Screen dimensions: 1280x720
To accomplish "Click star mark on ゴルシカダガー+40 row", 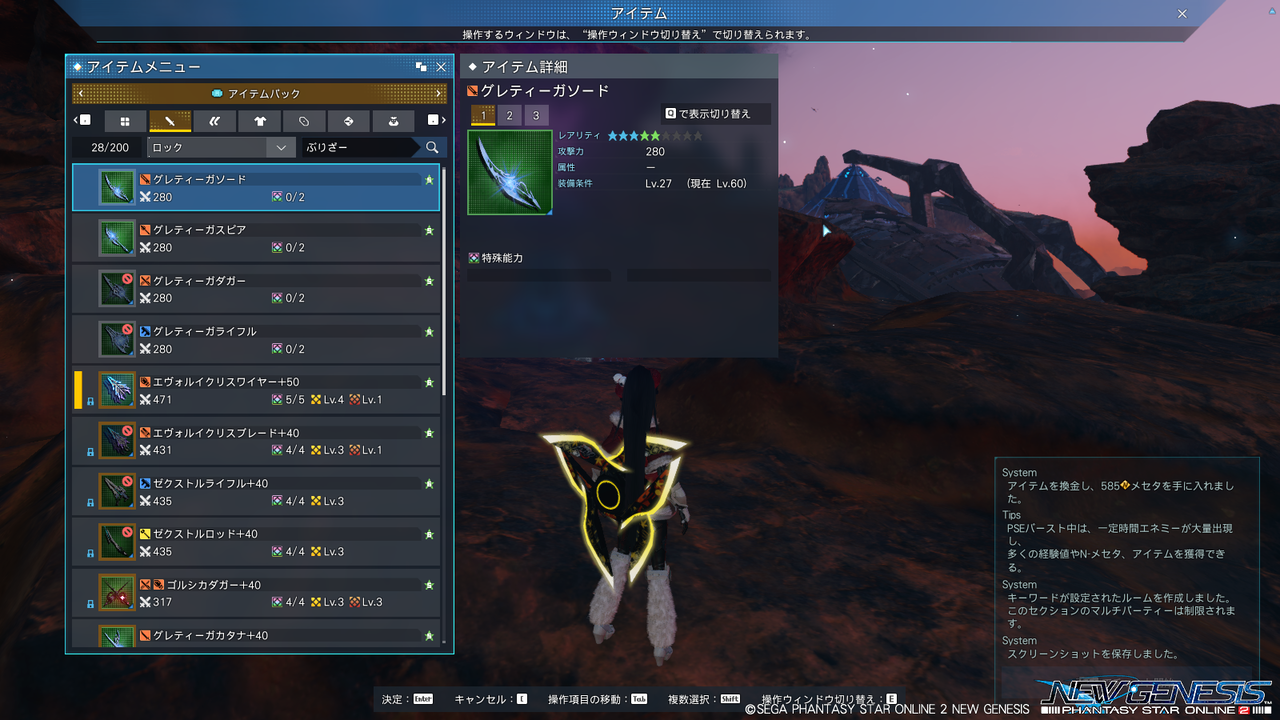I will [x=429, y=585].
